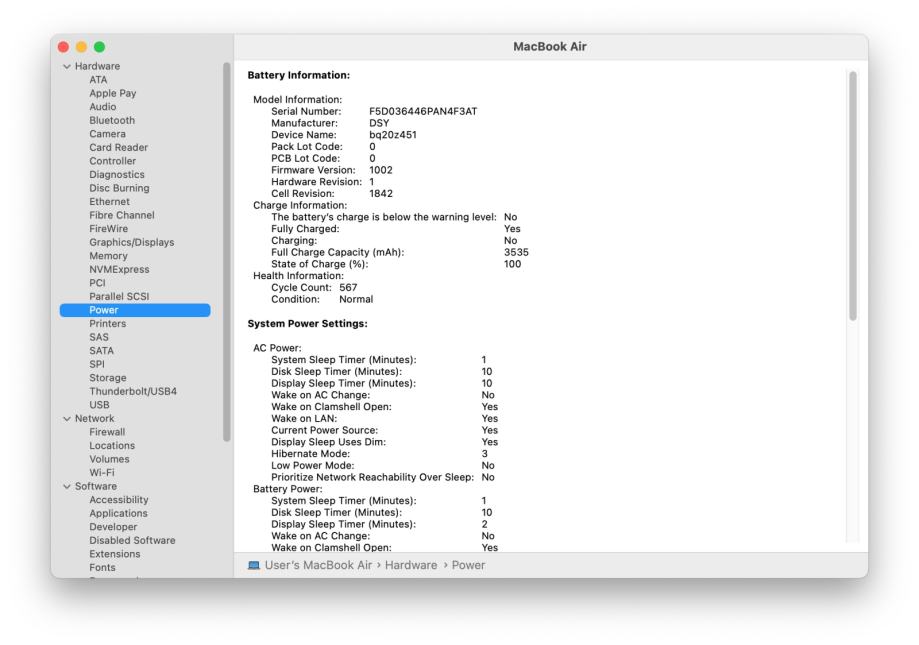Image resolution: width=919 pixels, height=645 pixels.
Task: Click the sidebar vertical scrollbar
Action: pyautogui.click(x=227, y=252)
